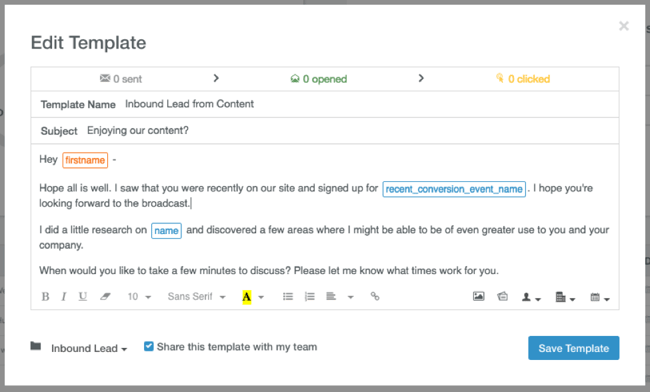Save Template button
Viewport: 650px width, 392px height.
[x=574, y=348]
